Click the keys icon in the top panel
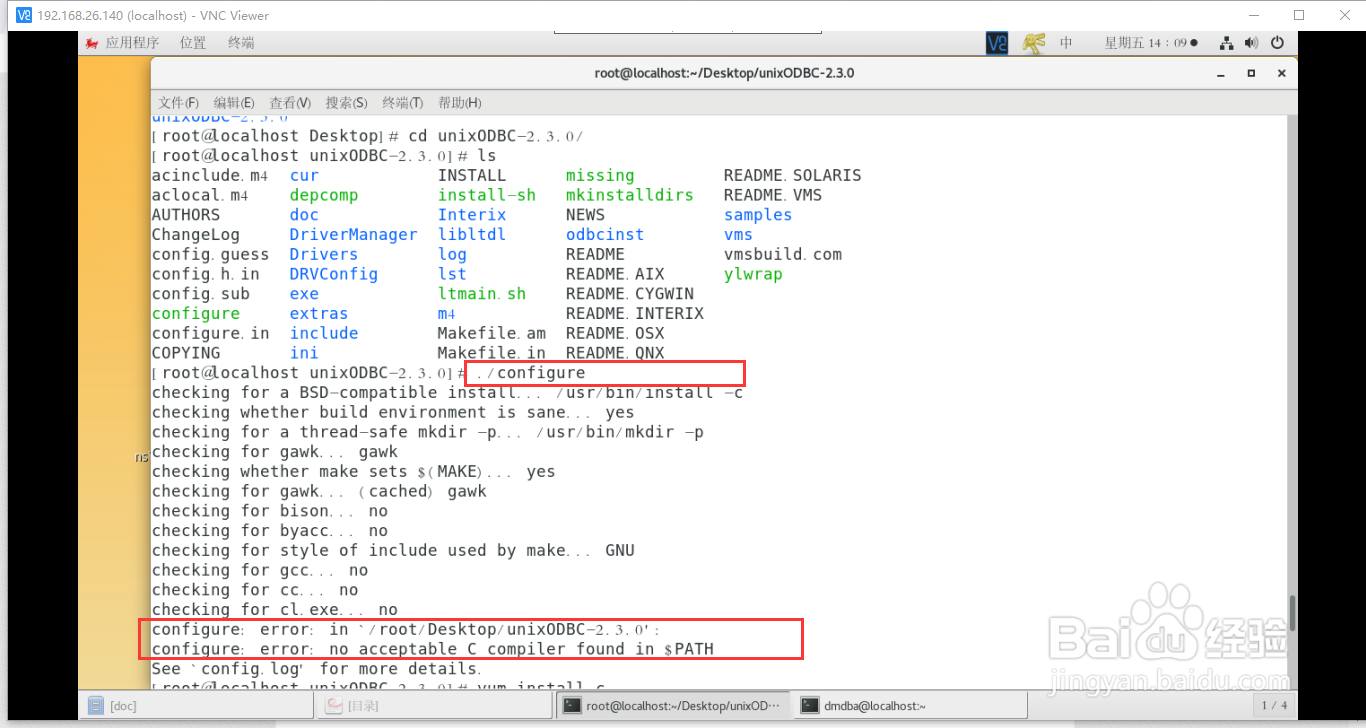The image size is (1366, 728). pyautogui.click(x=1034, y=43)
